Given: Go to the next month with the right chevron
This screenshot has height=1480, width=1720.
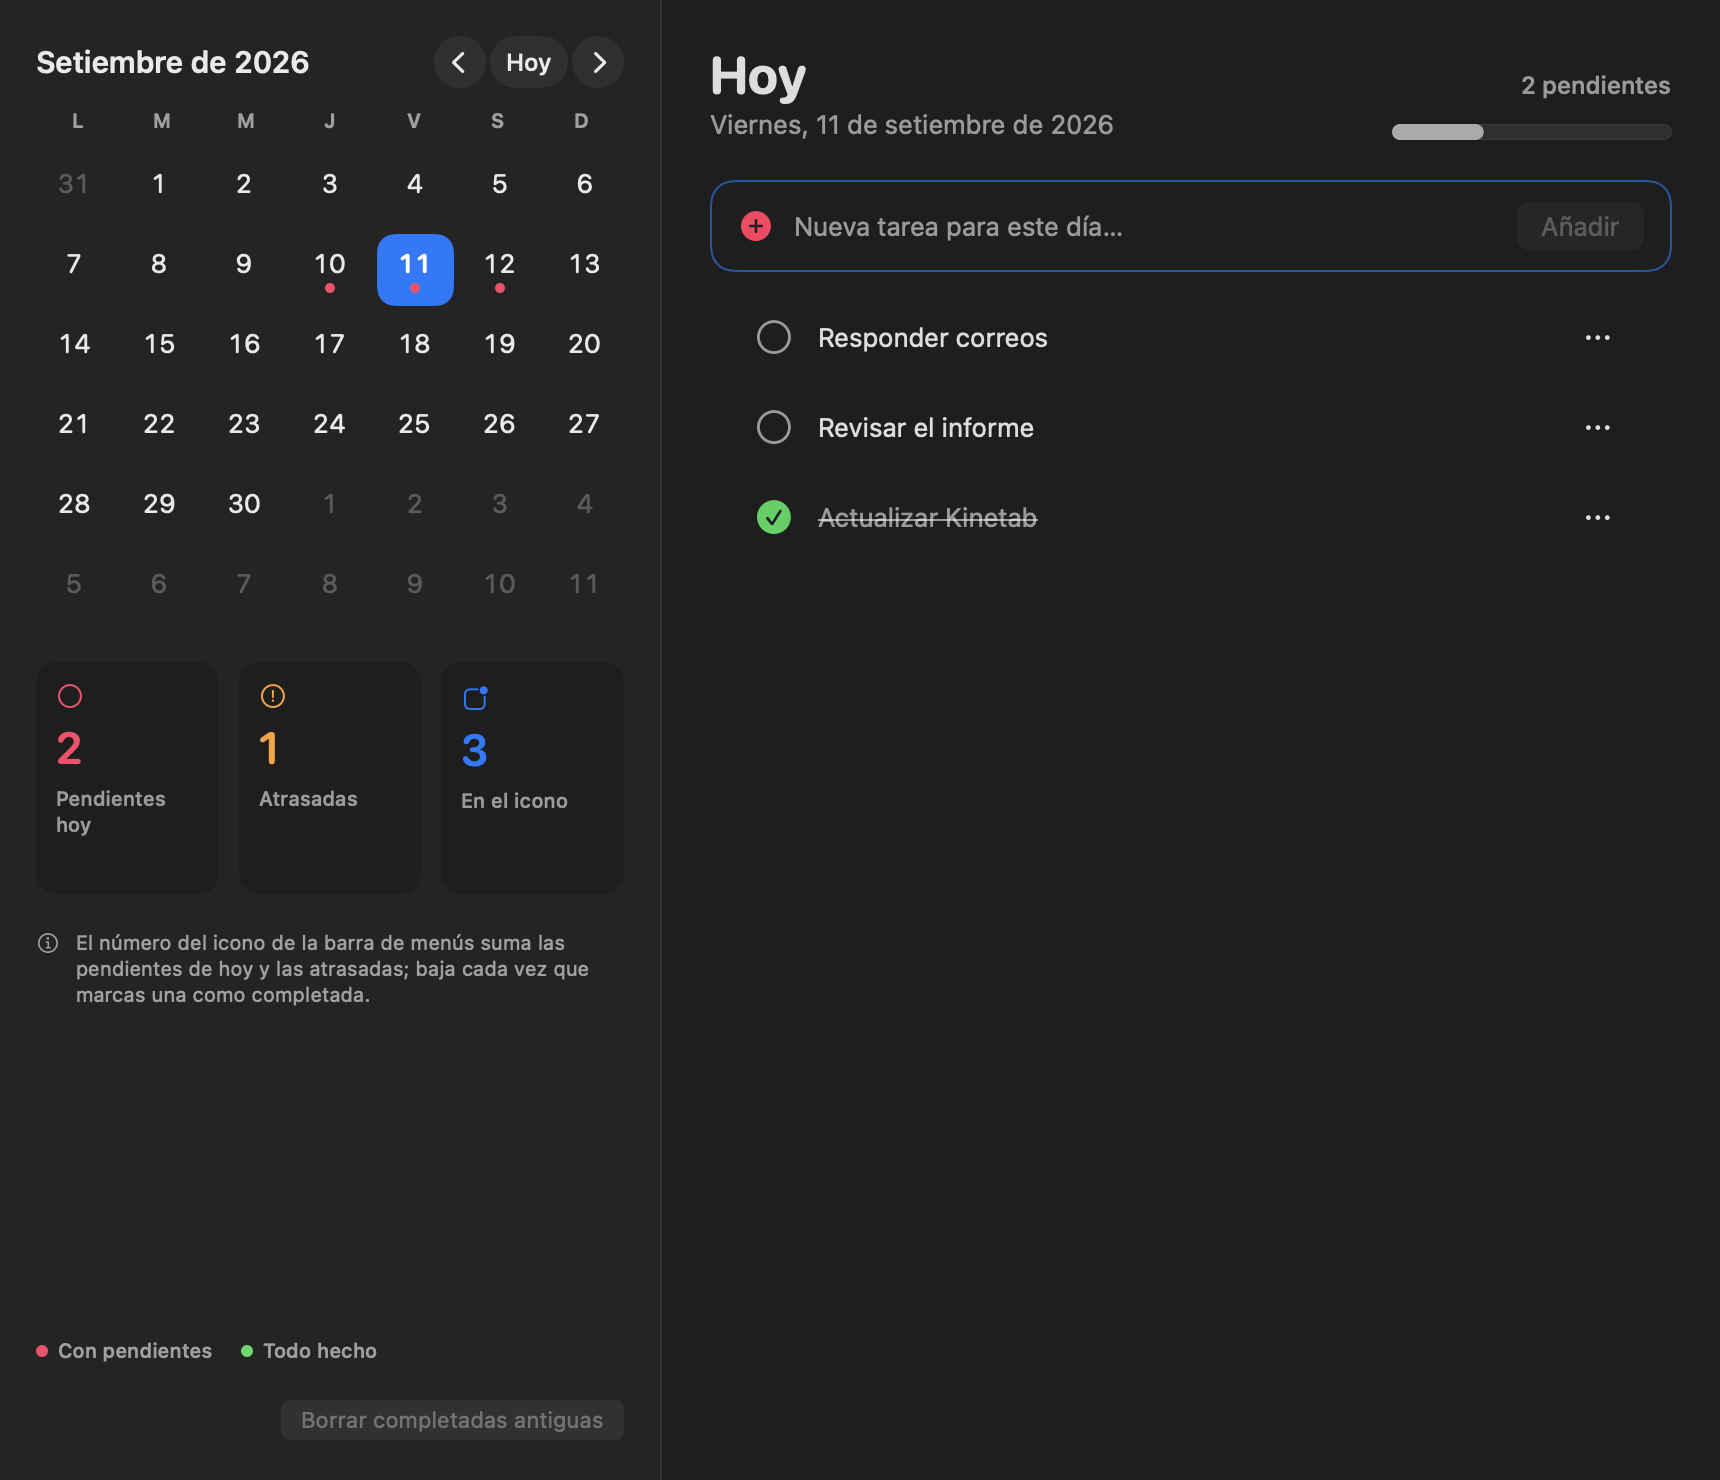Looking at the screenshot, I should tap(598, 62).
